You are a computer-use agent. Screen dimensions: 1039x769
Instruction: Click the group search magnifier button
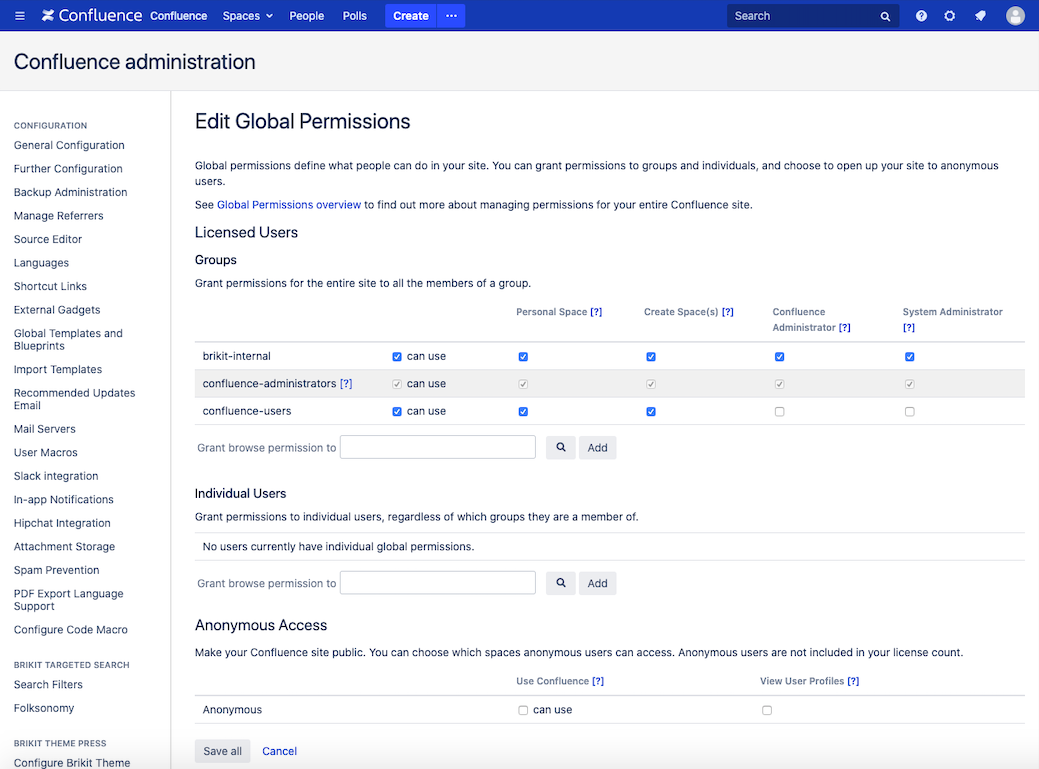point(561,448)
